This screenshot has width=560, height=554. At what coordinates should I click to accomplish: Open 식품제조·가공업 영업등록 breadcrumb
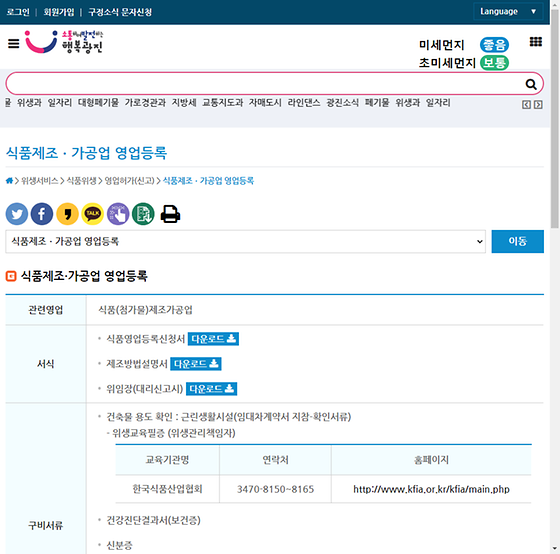[x=208, y=181]
